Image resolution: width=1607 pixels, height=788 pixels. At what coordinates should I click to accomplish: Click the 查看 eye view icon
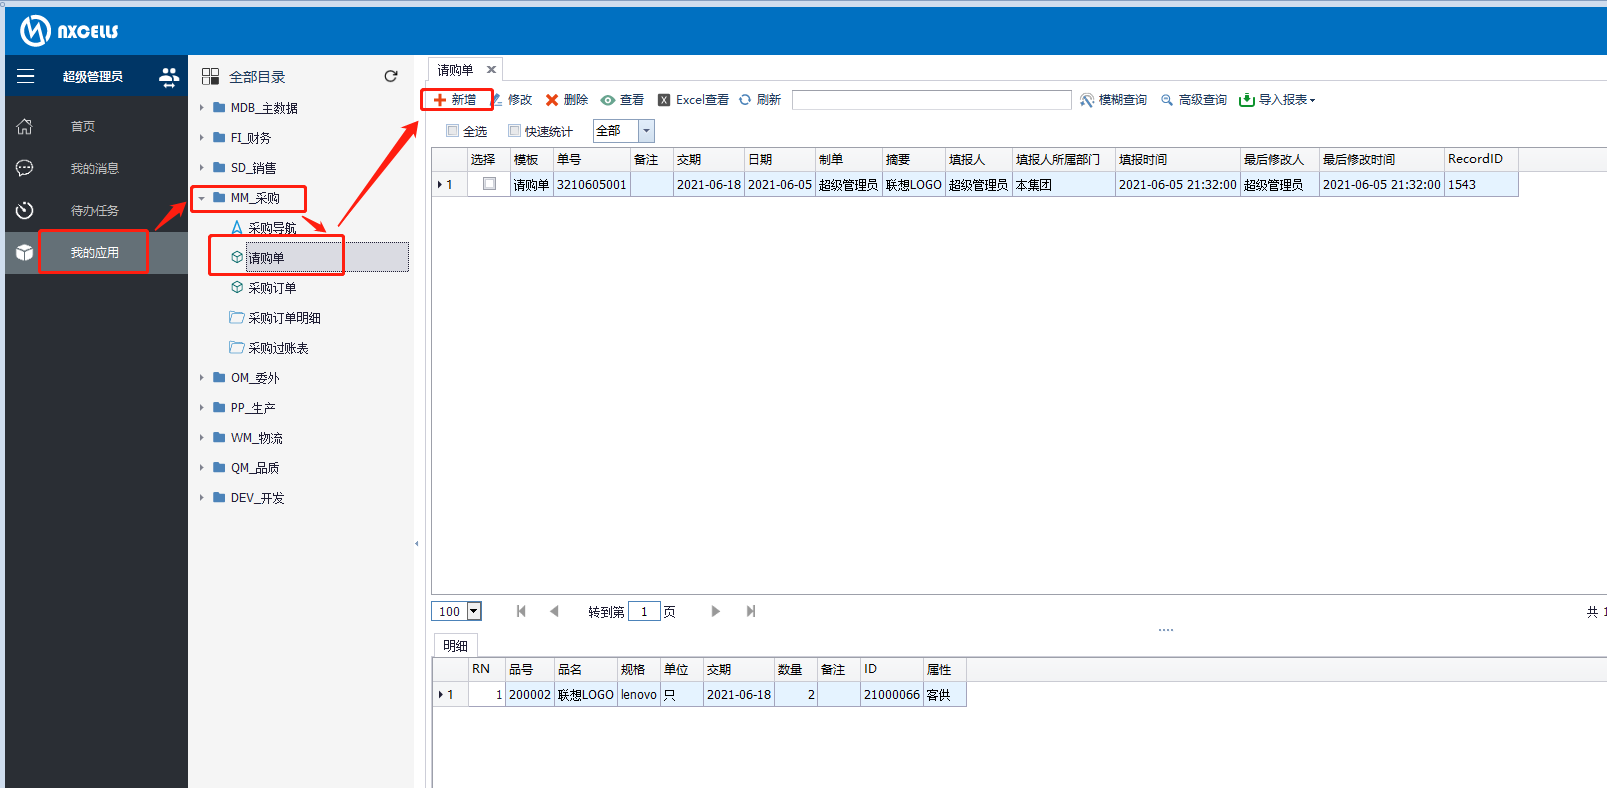pos(607,100)
